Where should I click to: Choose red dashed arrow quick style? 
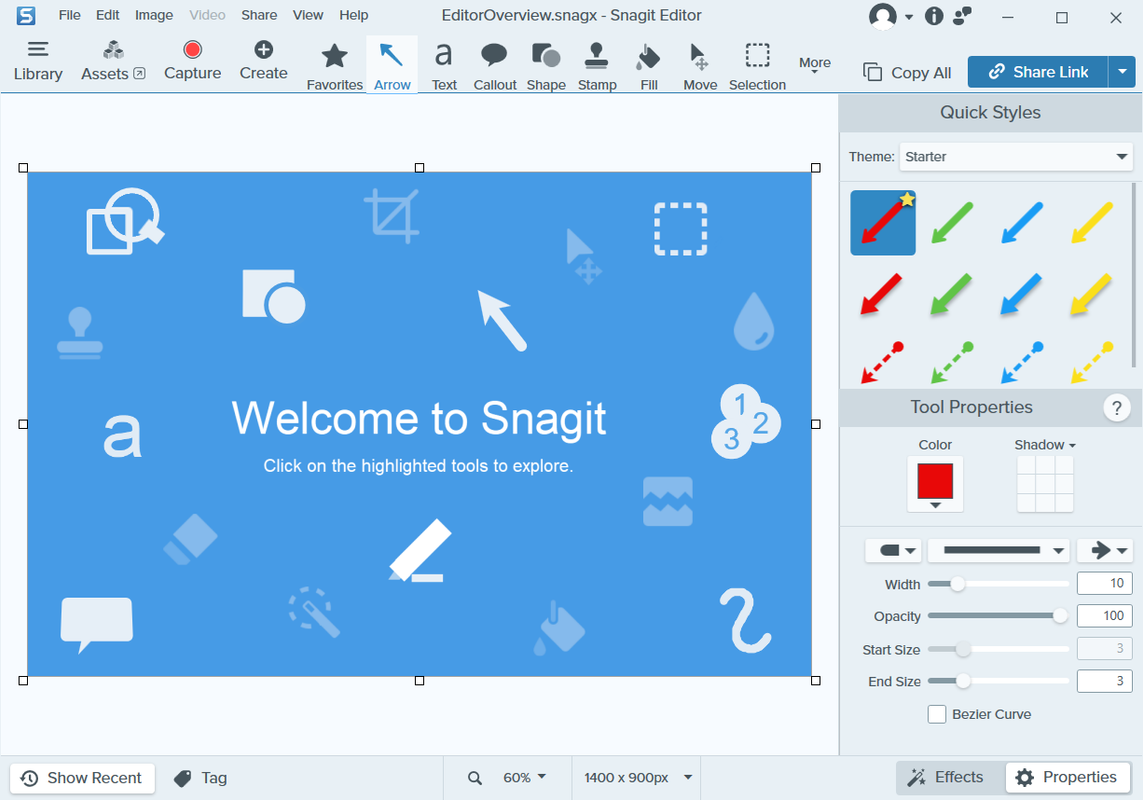click(x=882, y=362)
